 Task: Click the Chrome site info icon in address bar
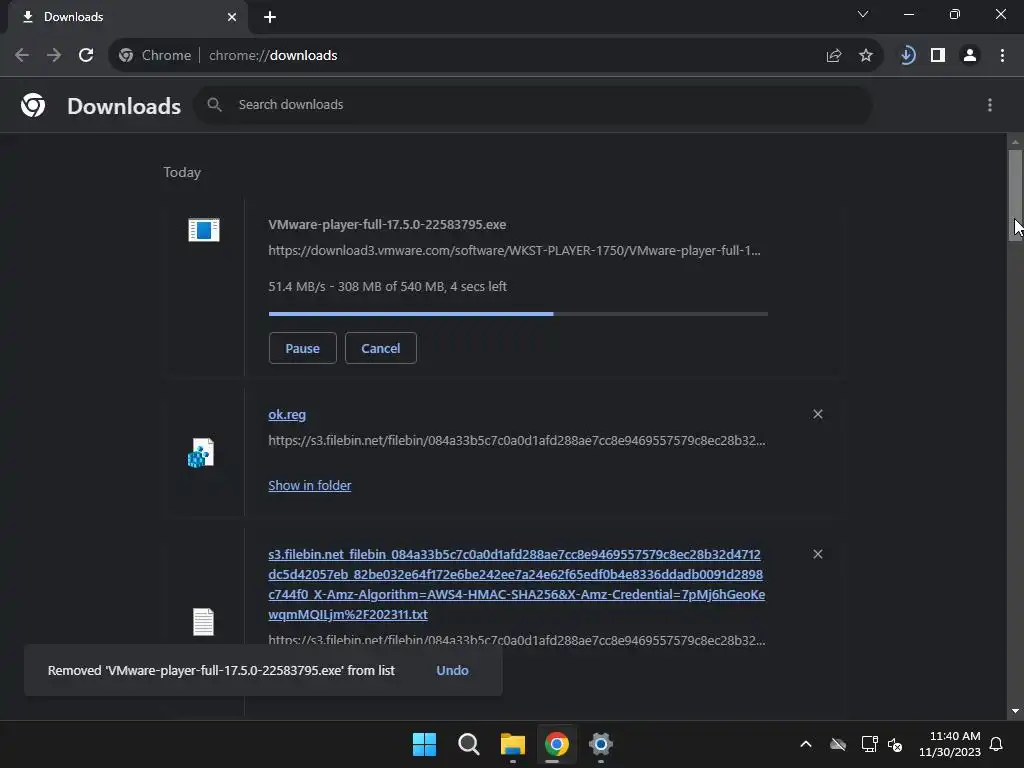tap(126, 56)
